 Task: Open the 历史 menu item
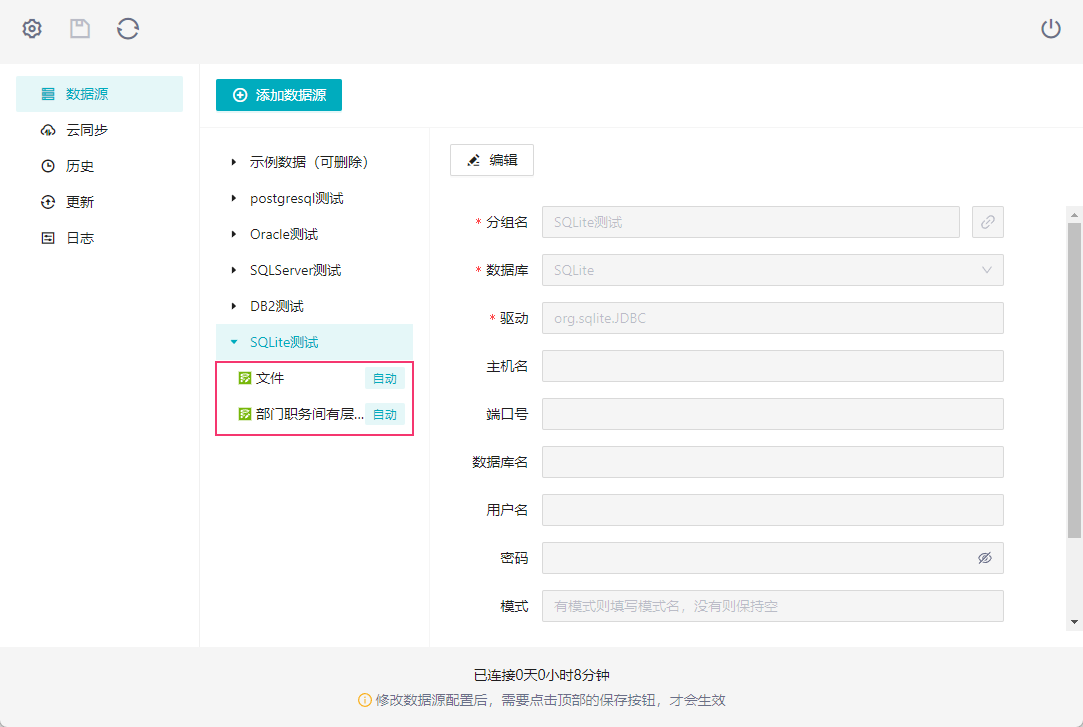coord(99,166)
